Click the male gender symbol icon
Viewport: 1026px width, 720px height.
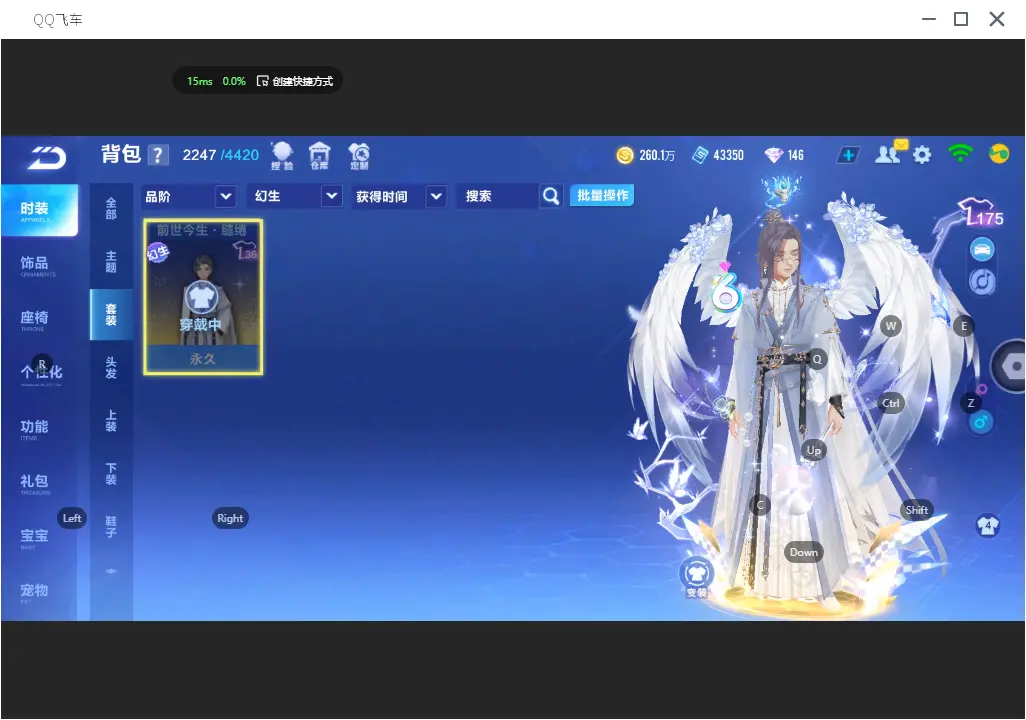[980, 422]
